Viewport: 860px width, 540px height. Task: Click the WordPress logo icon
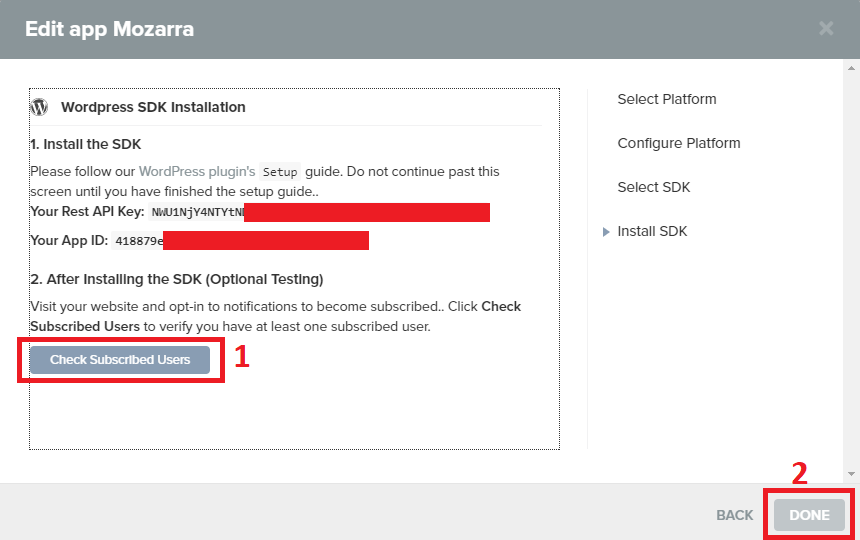39,107
